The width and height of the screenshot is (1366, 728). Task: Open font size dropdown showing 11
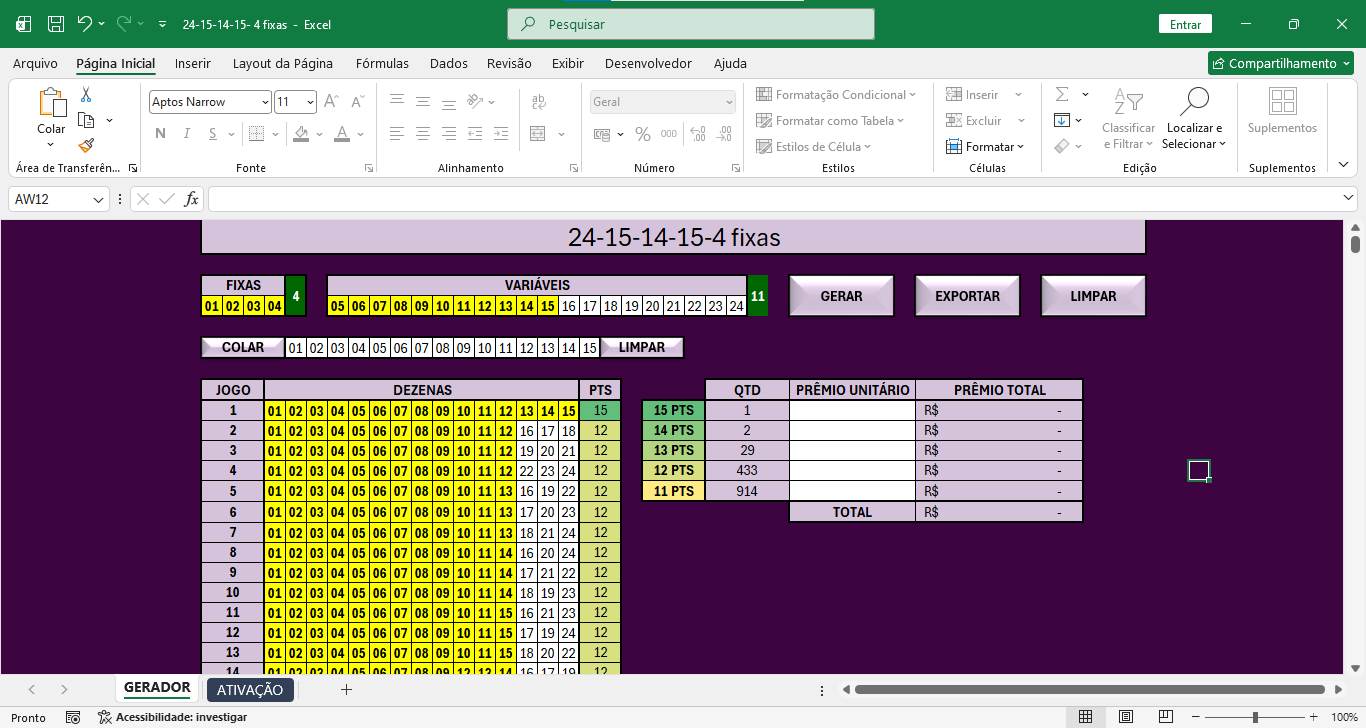311,102
